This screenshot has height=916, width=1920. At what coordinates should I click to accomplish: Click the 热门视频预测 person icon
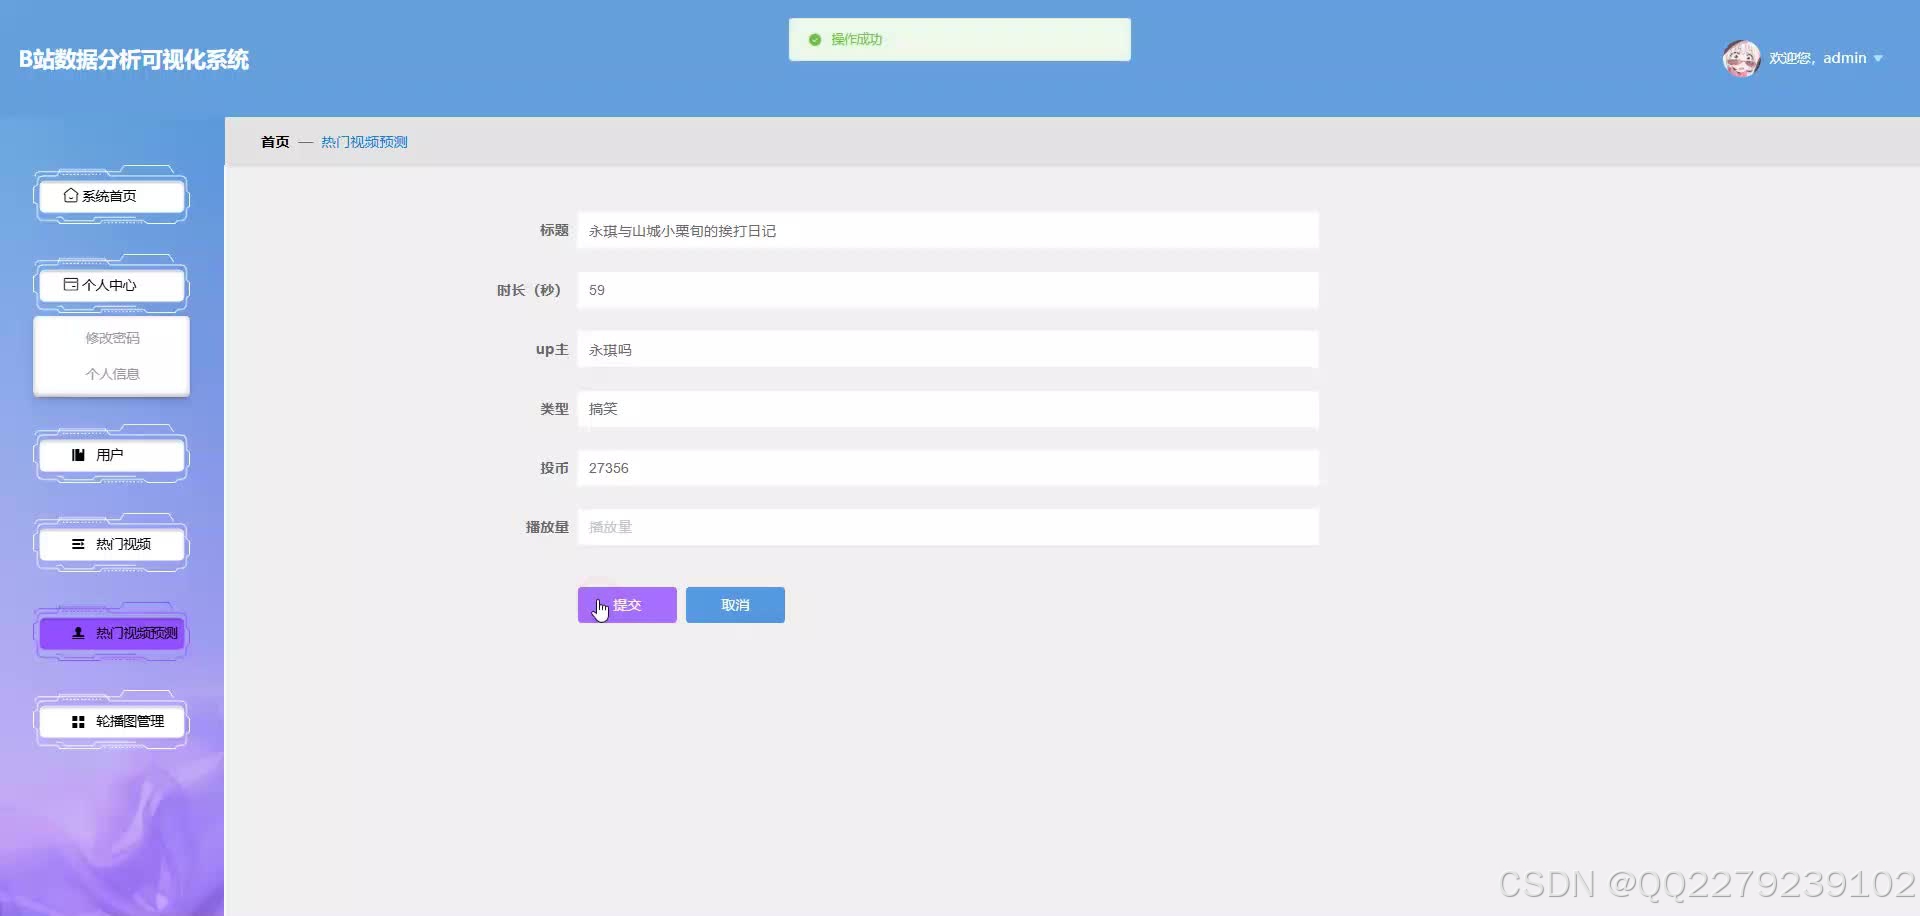77,632
